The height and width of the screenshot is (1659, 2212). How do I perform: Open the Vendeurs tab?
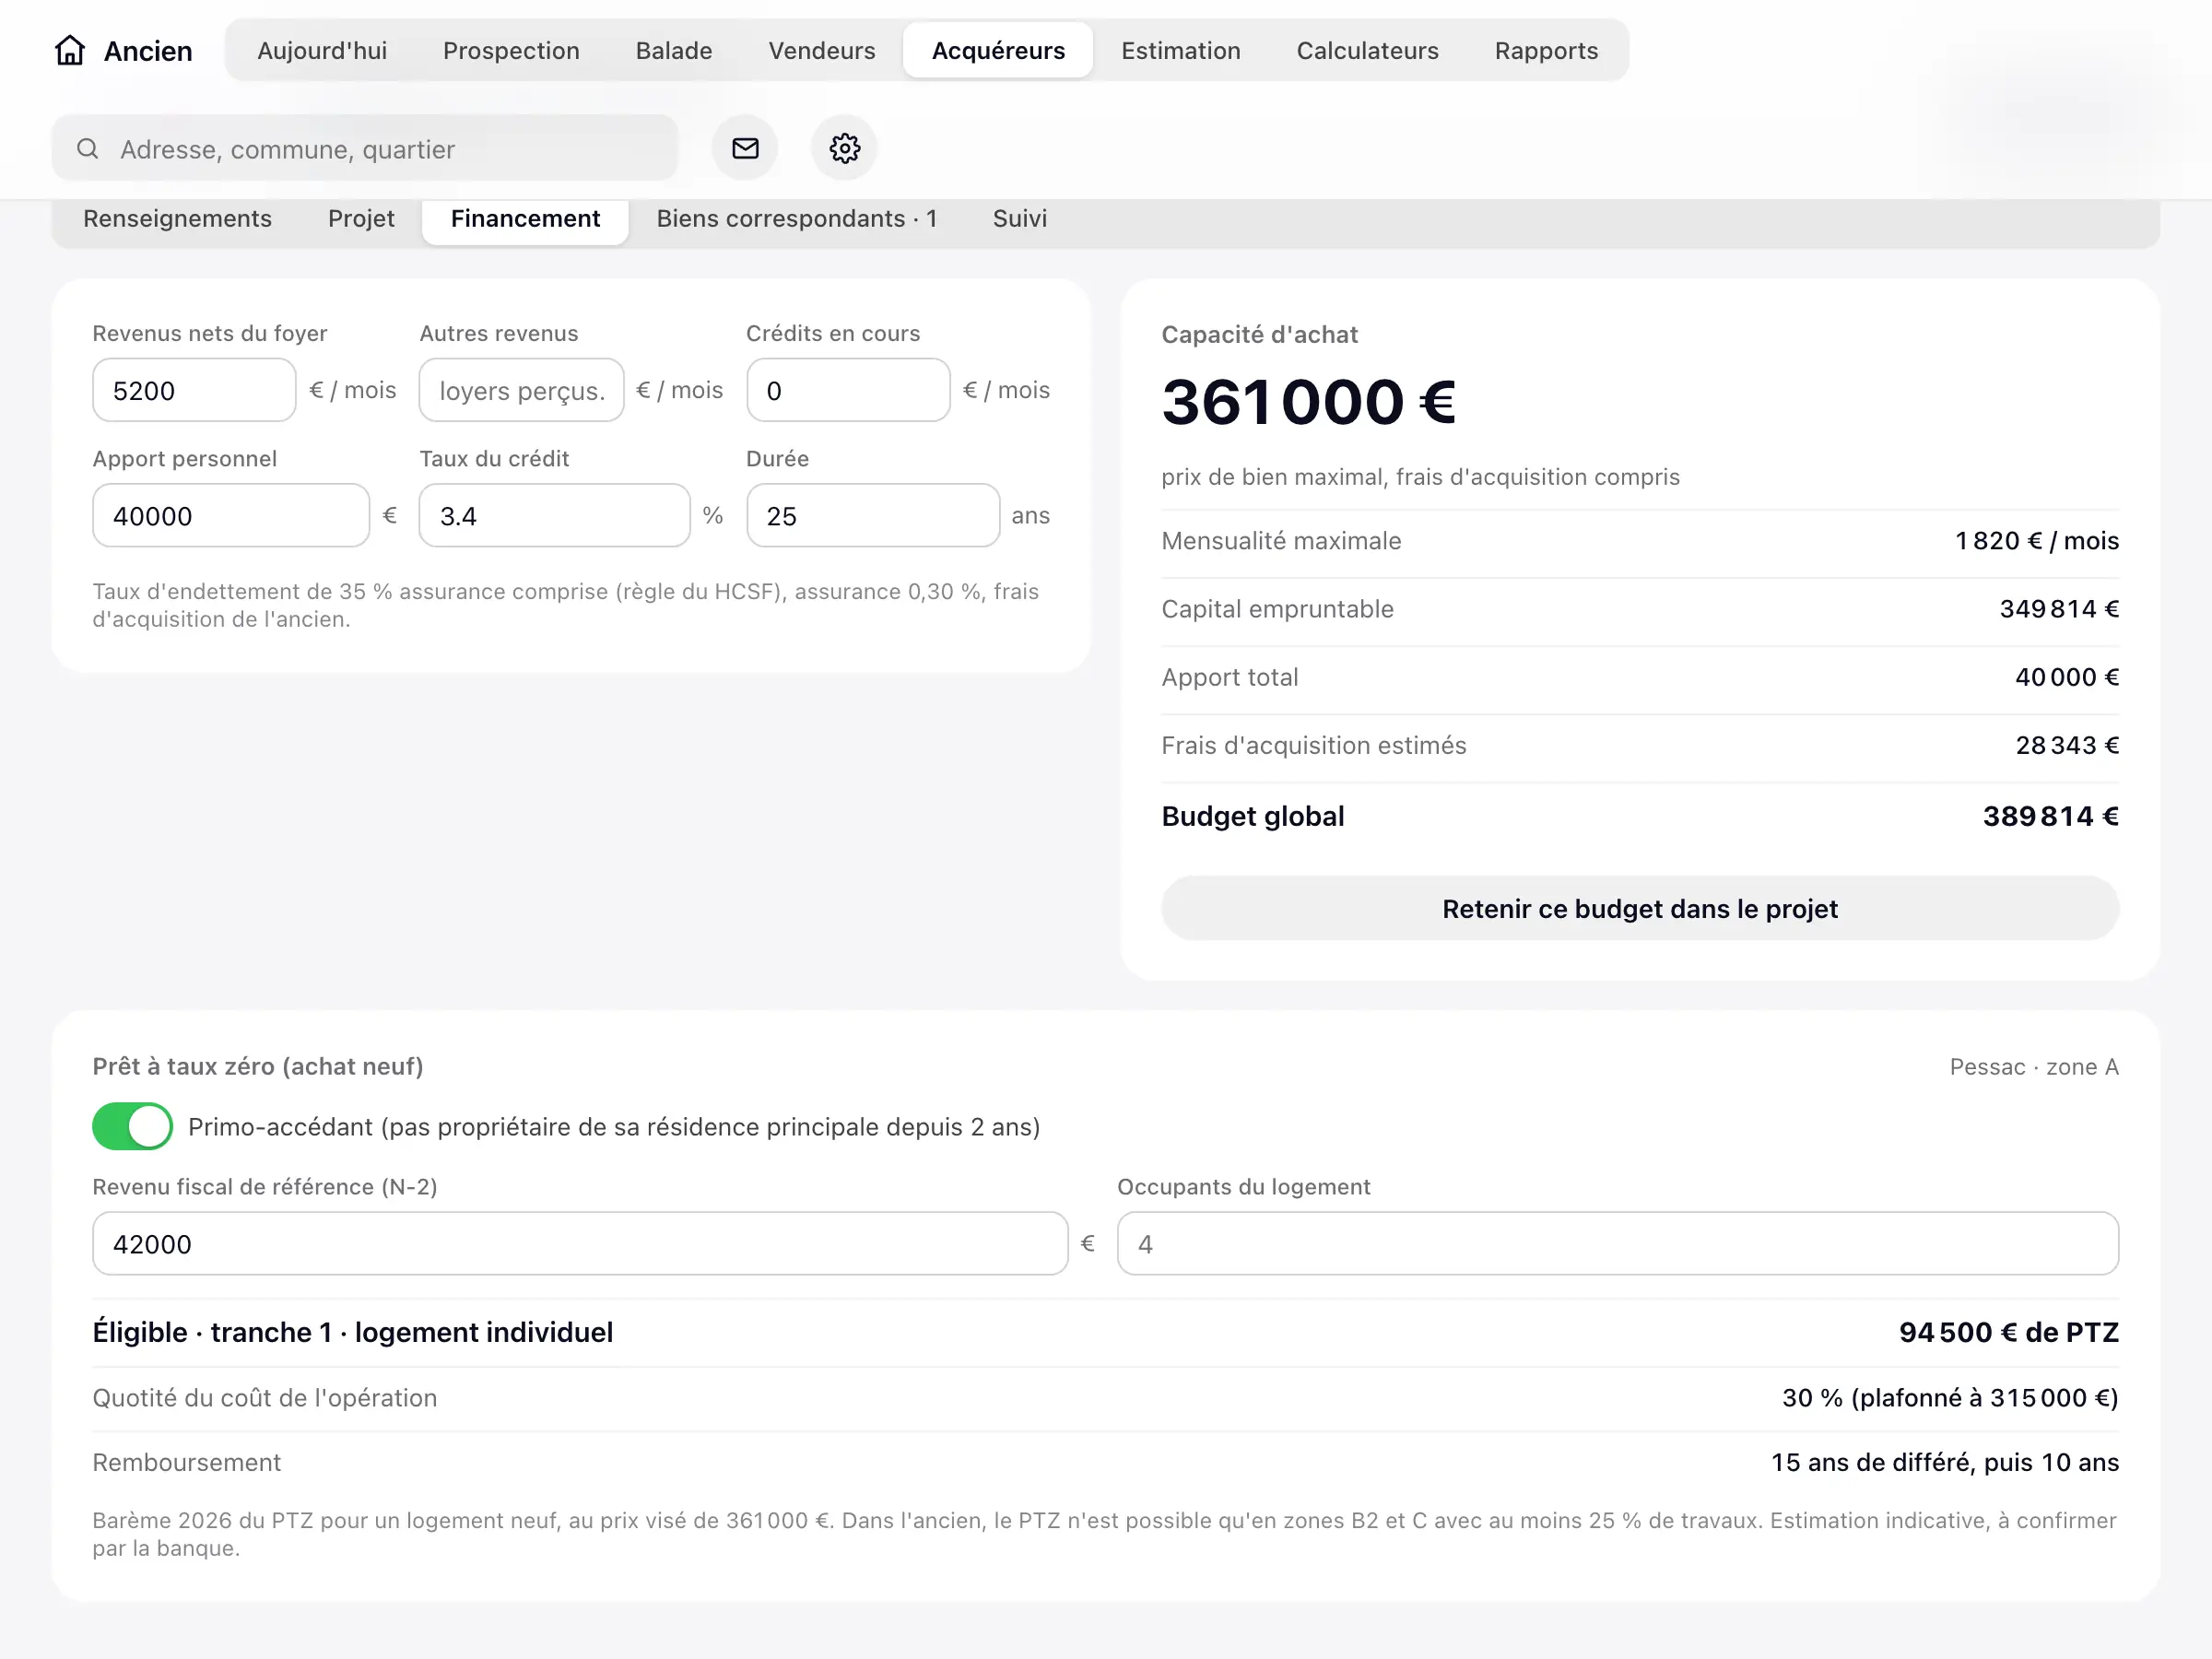[822, 51]
